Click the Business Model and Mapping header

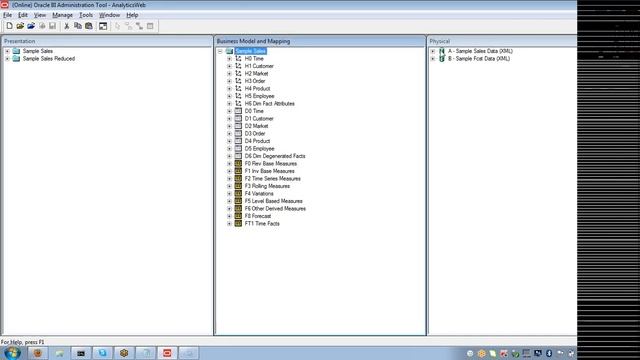[320, 41]
